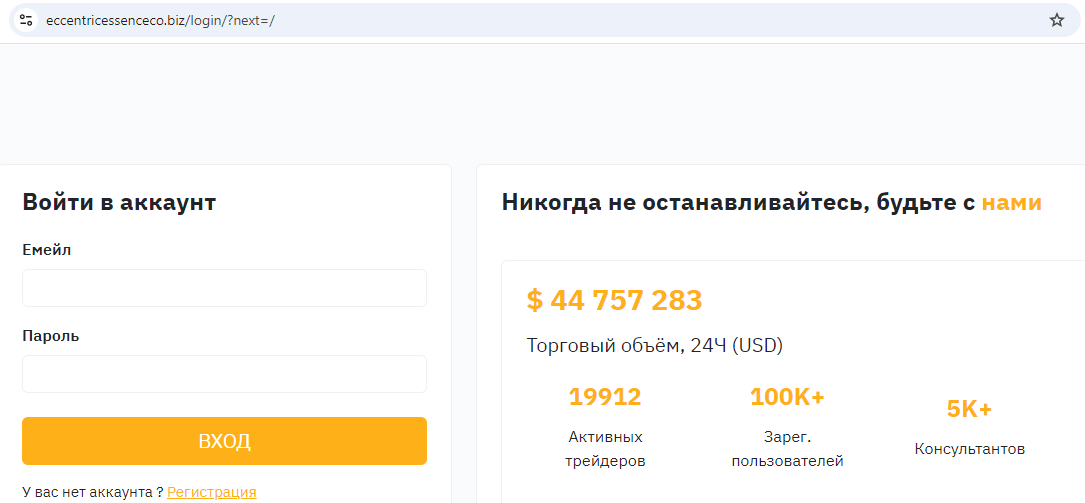The image size is (1085, 503).
Task: Click the orange ВХОД button
Action: 224,441
